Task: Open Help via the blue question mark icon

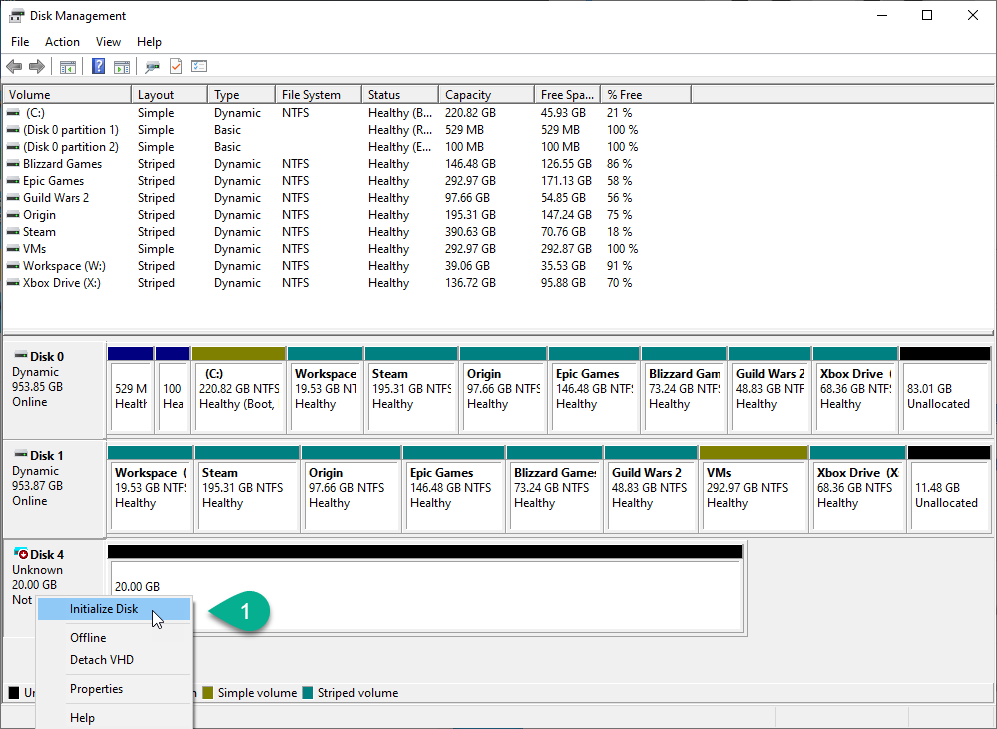Action: (x=98, y=67)
